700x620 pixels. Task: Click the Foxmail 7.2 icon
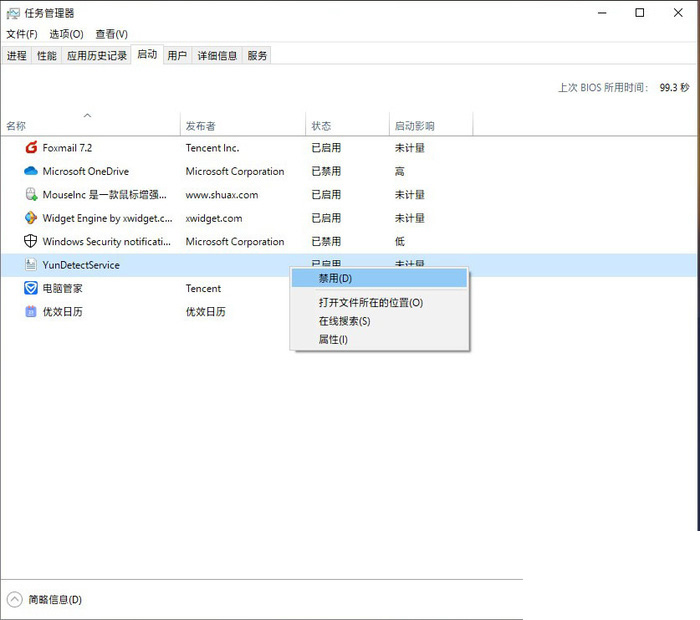tap(31, 148)
